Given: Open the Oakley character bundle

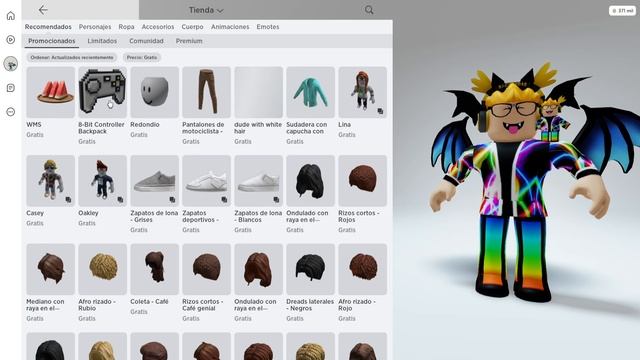Looking at the screenshot, I should (x=102, y=181).
